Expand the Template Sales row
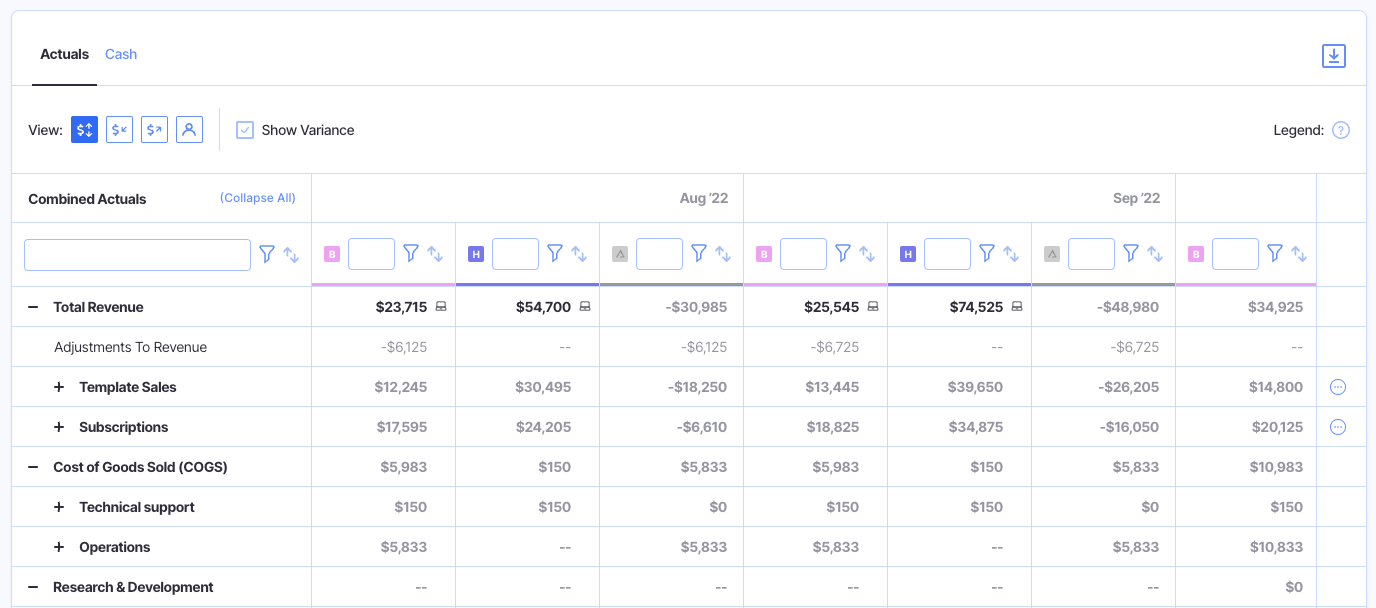The image size is (1376, 608). pyautogui.click(x=59, y=387)
